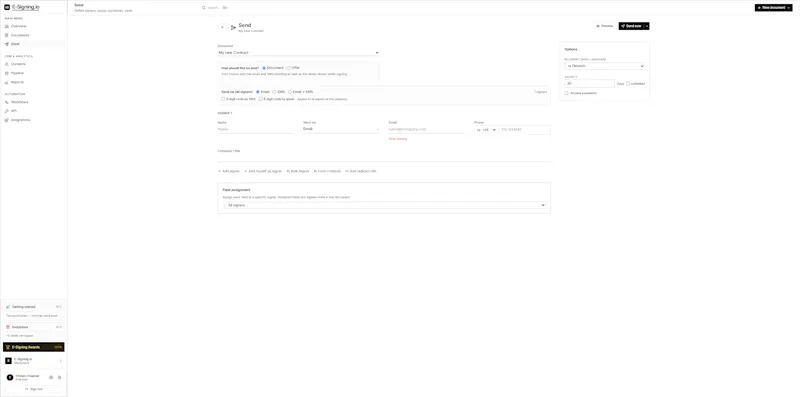Click From contacts

[327, 171]
